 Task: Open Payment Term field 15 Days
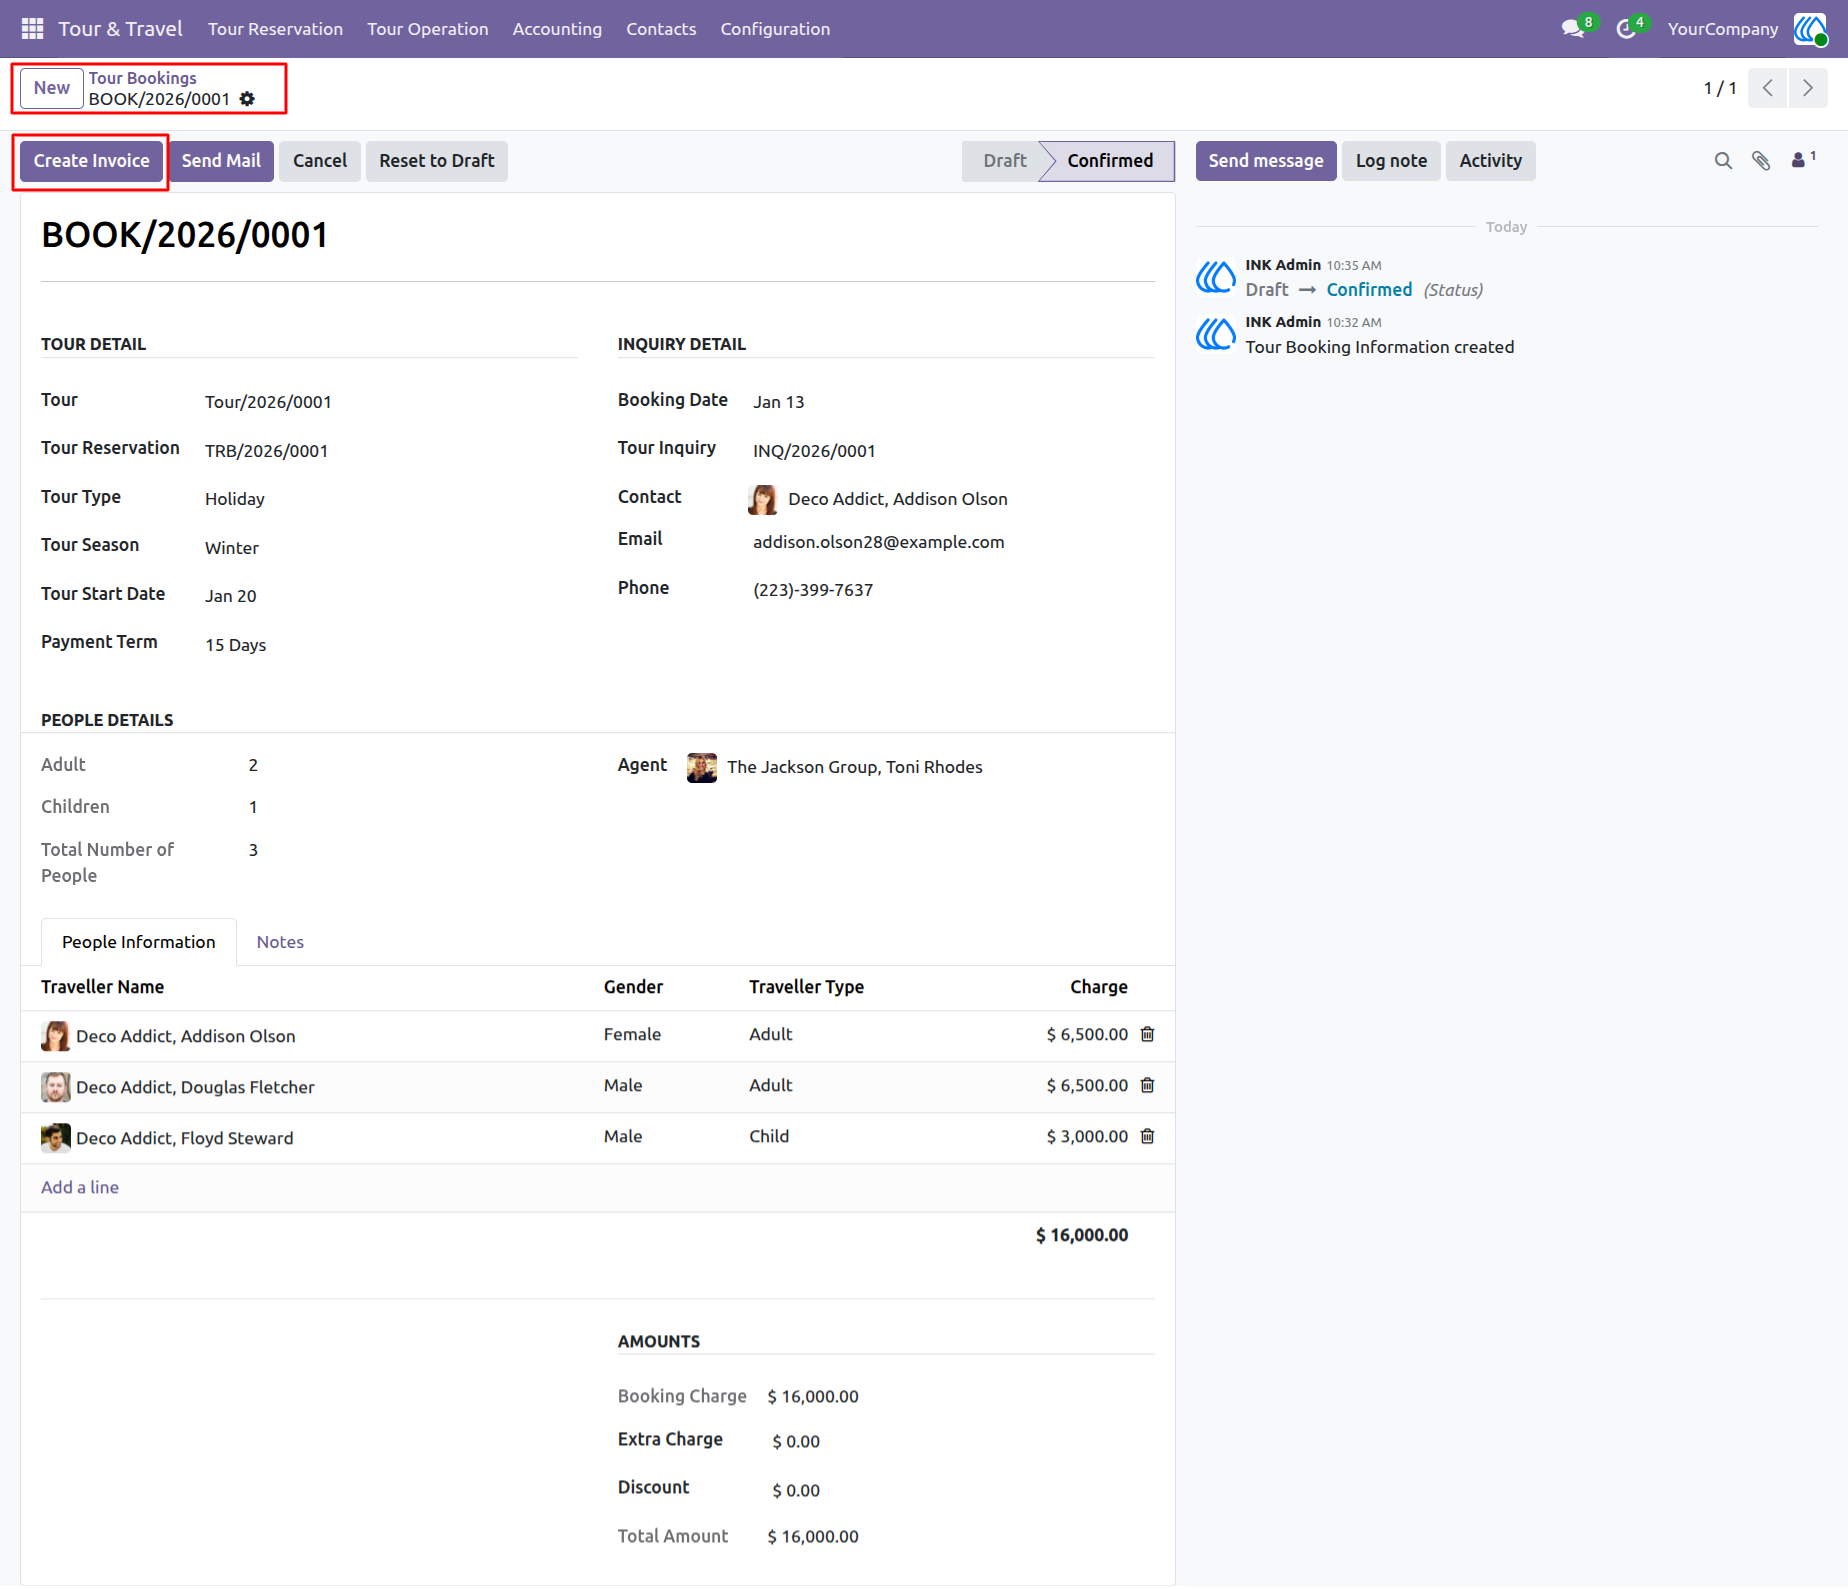tap(236, 645)
